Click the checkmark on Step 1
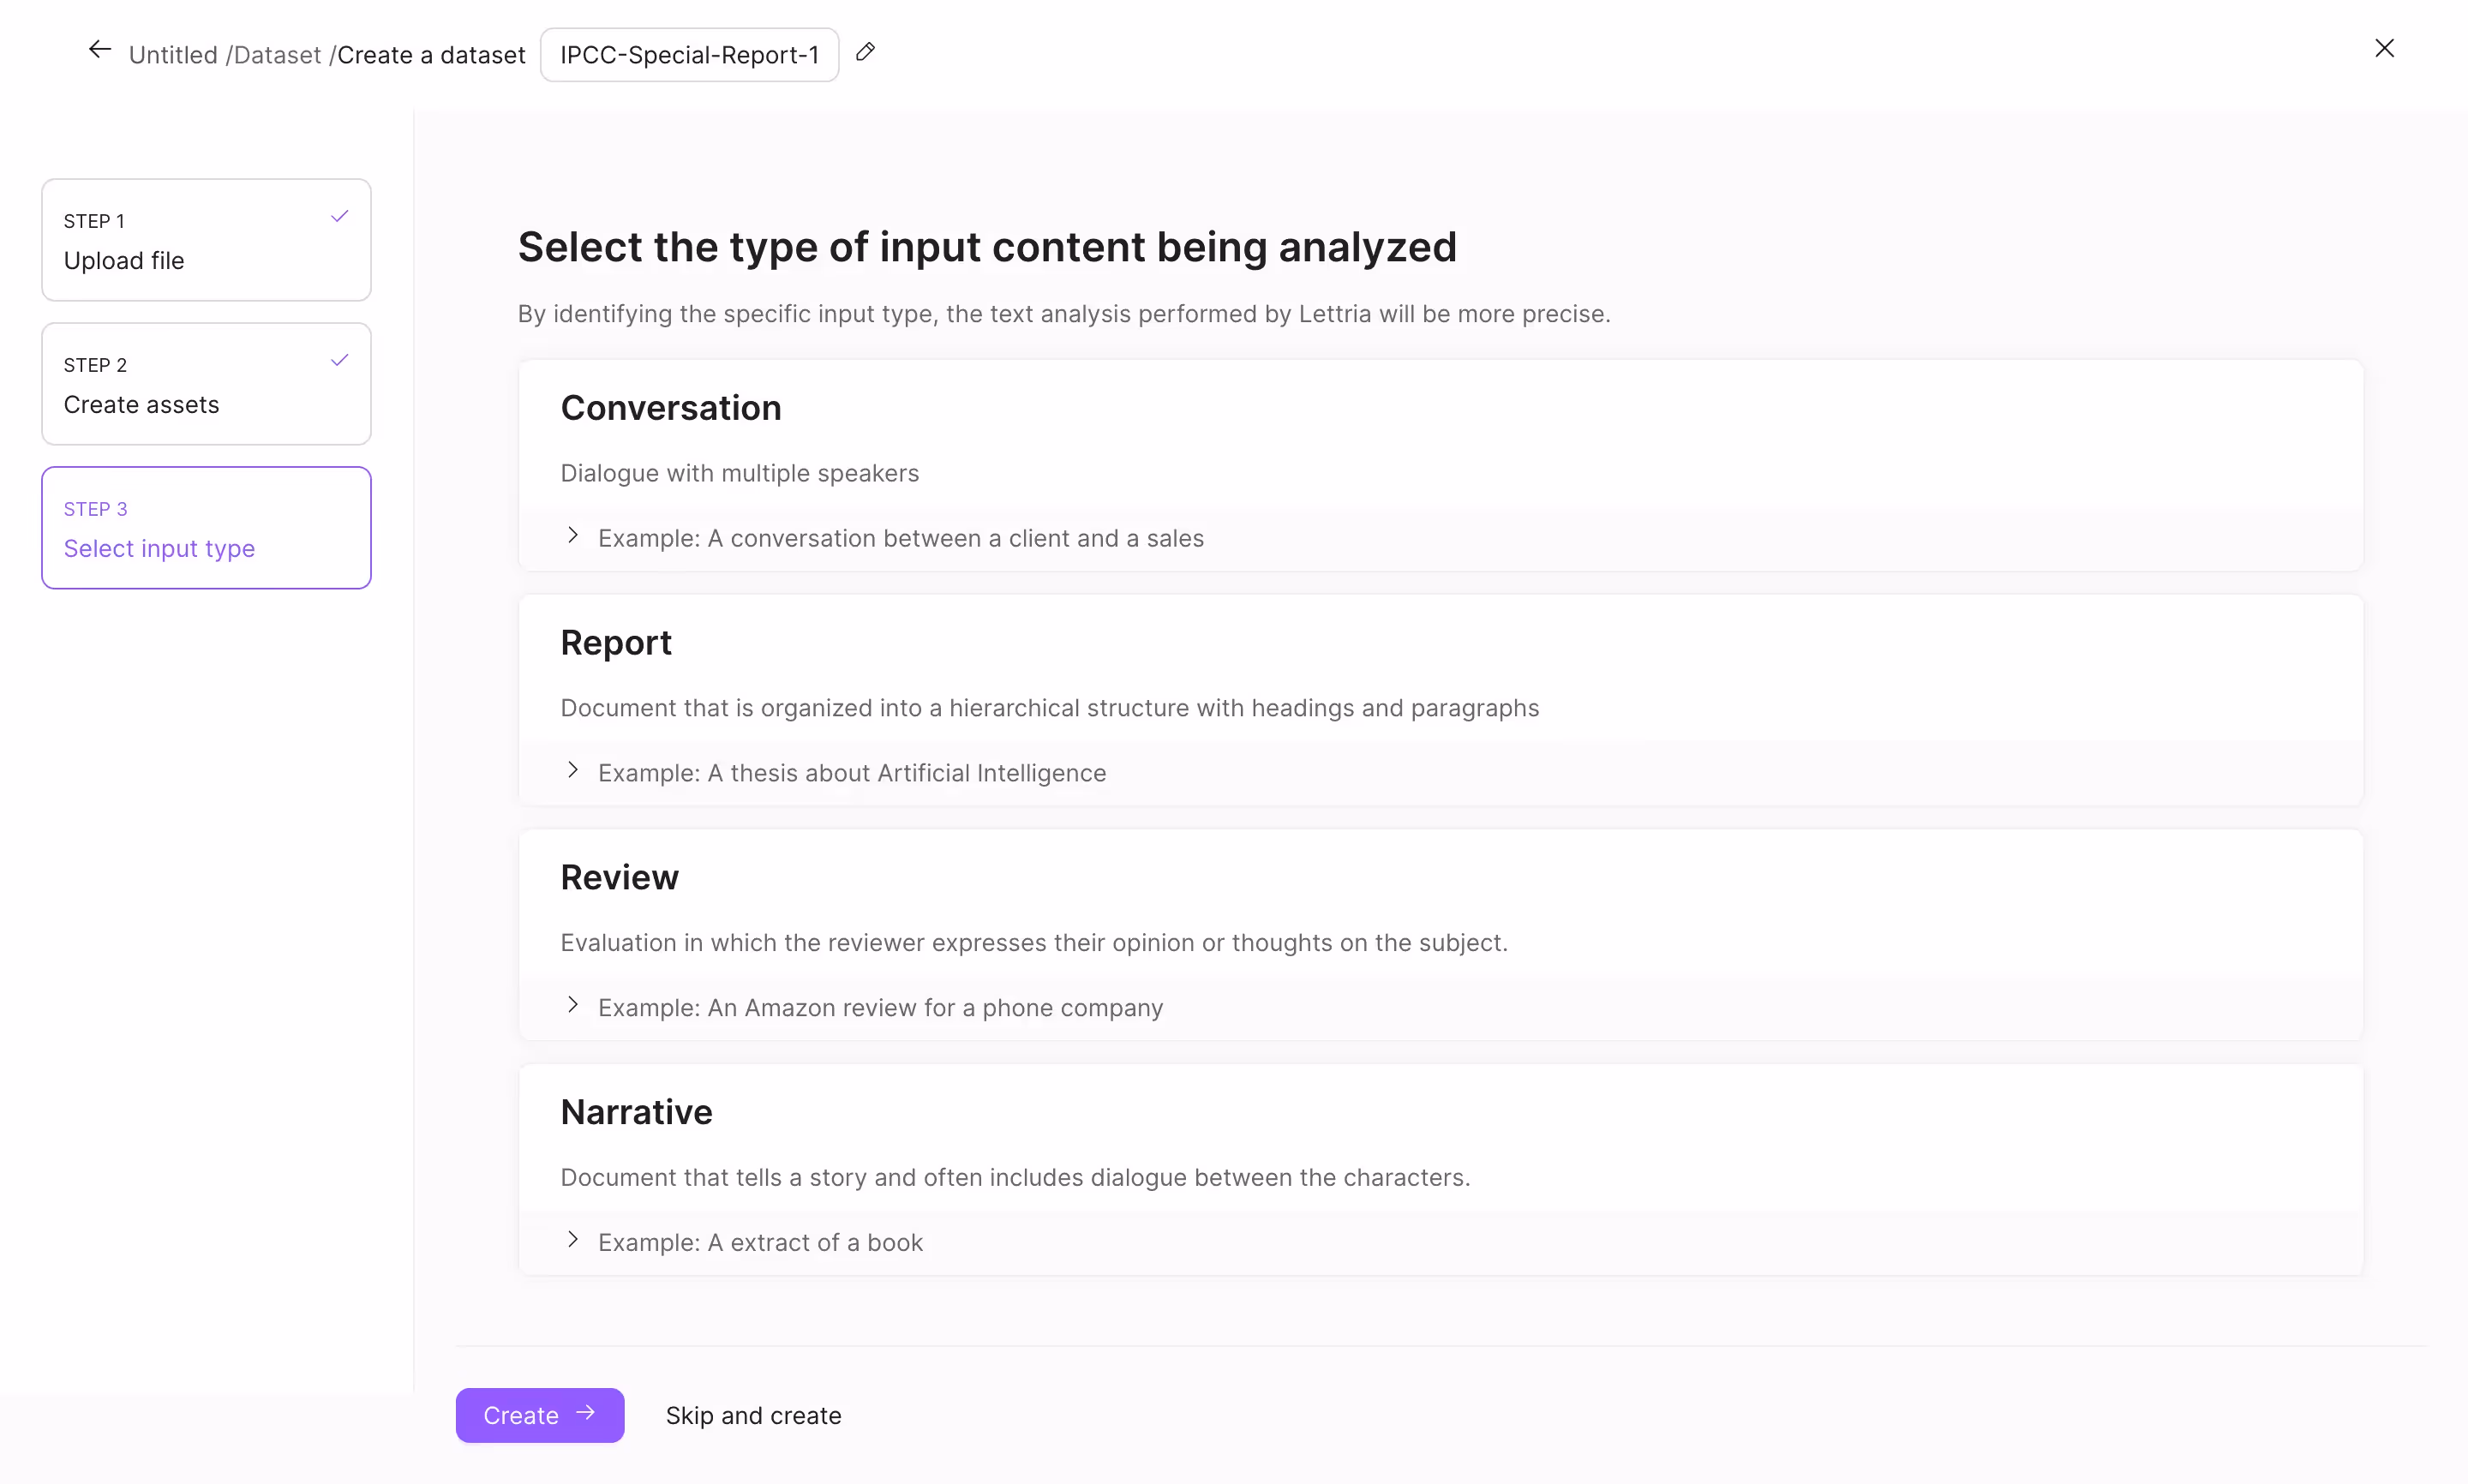This screenshot has height=1484, width=2468. [x=340, y=215]
